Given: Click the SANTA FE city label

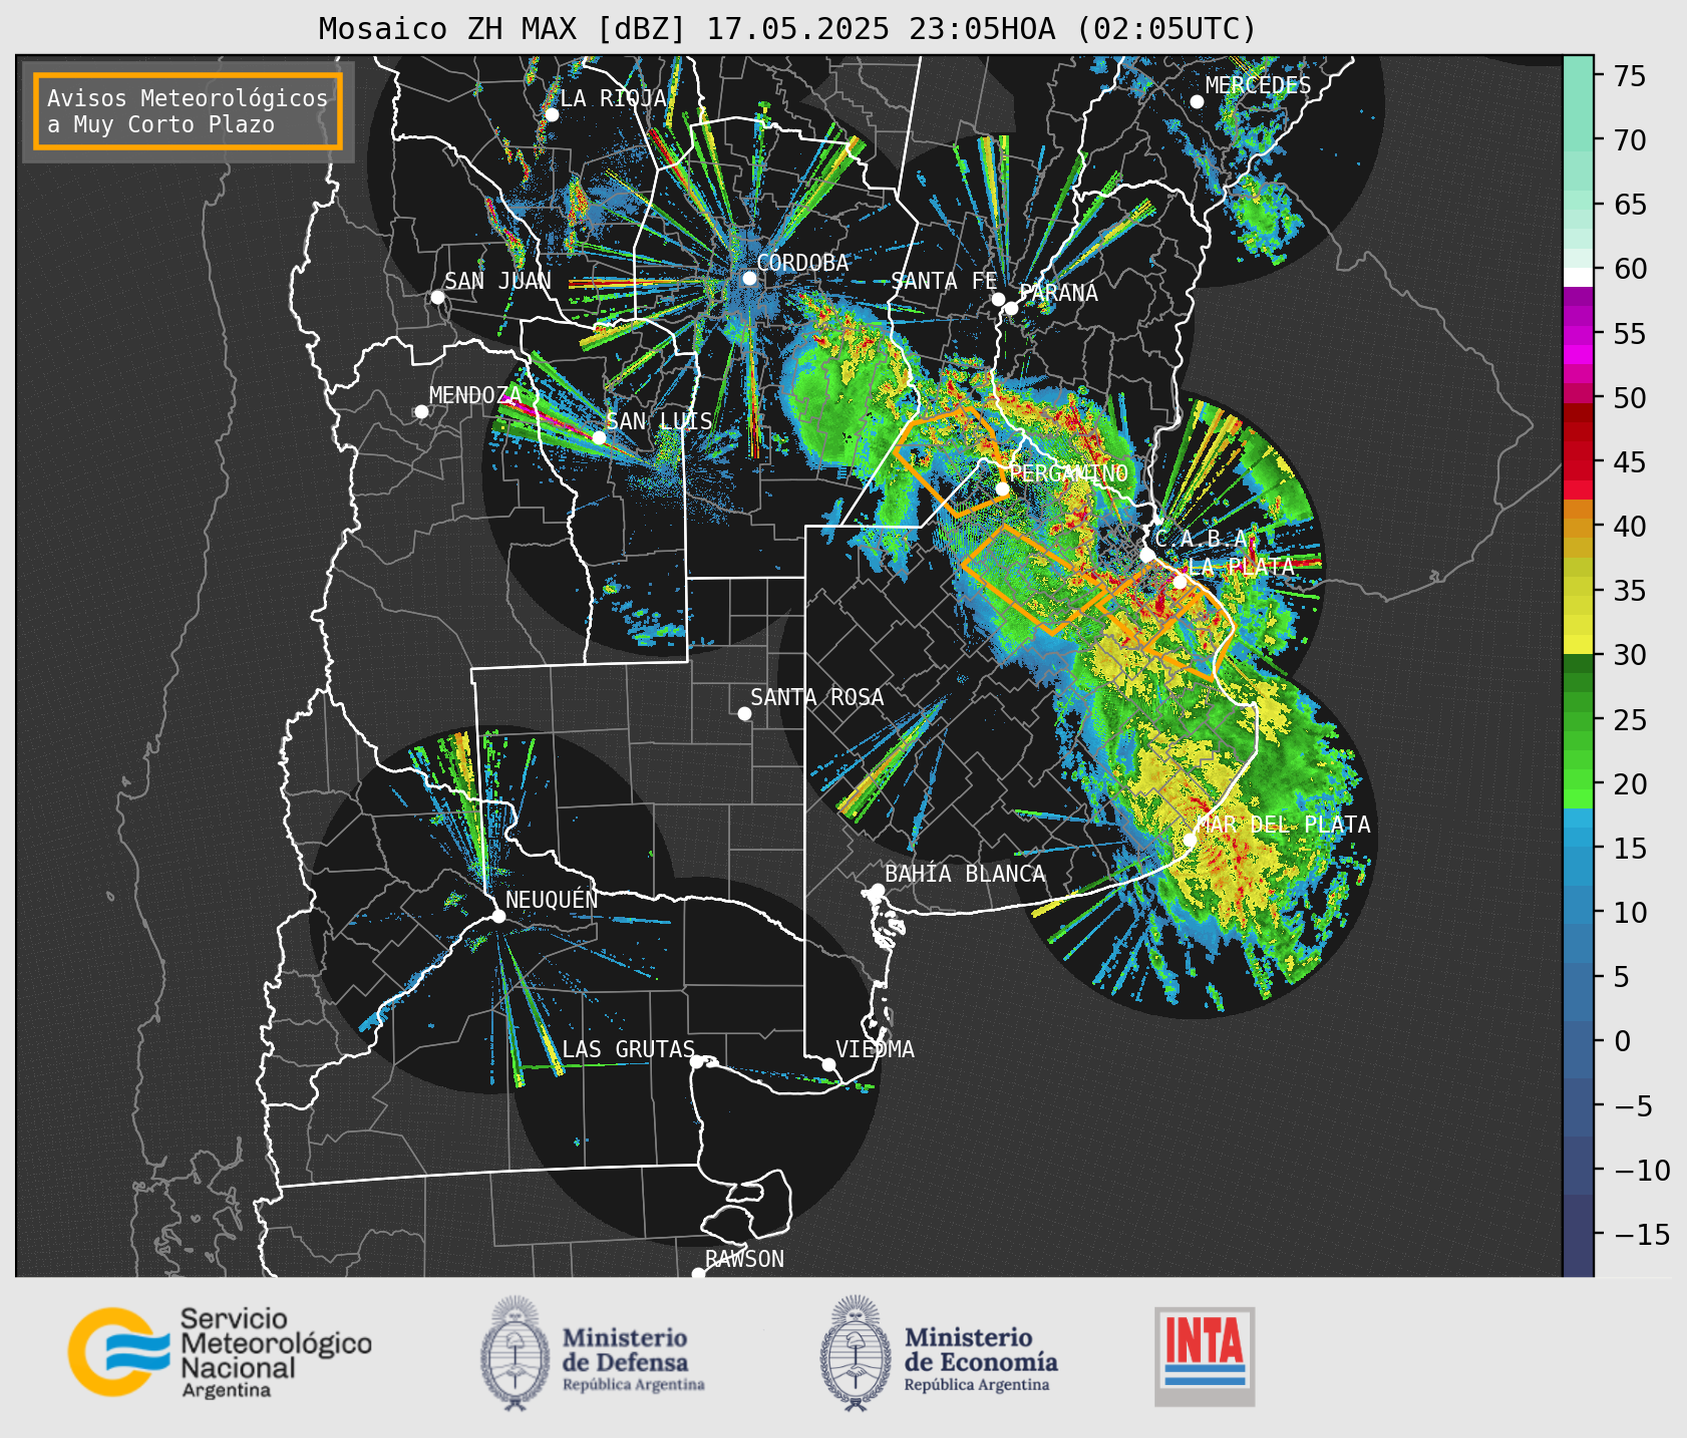Looking at the screenshot, I should (944, 281).
